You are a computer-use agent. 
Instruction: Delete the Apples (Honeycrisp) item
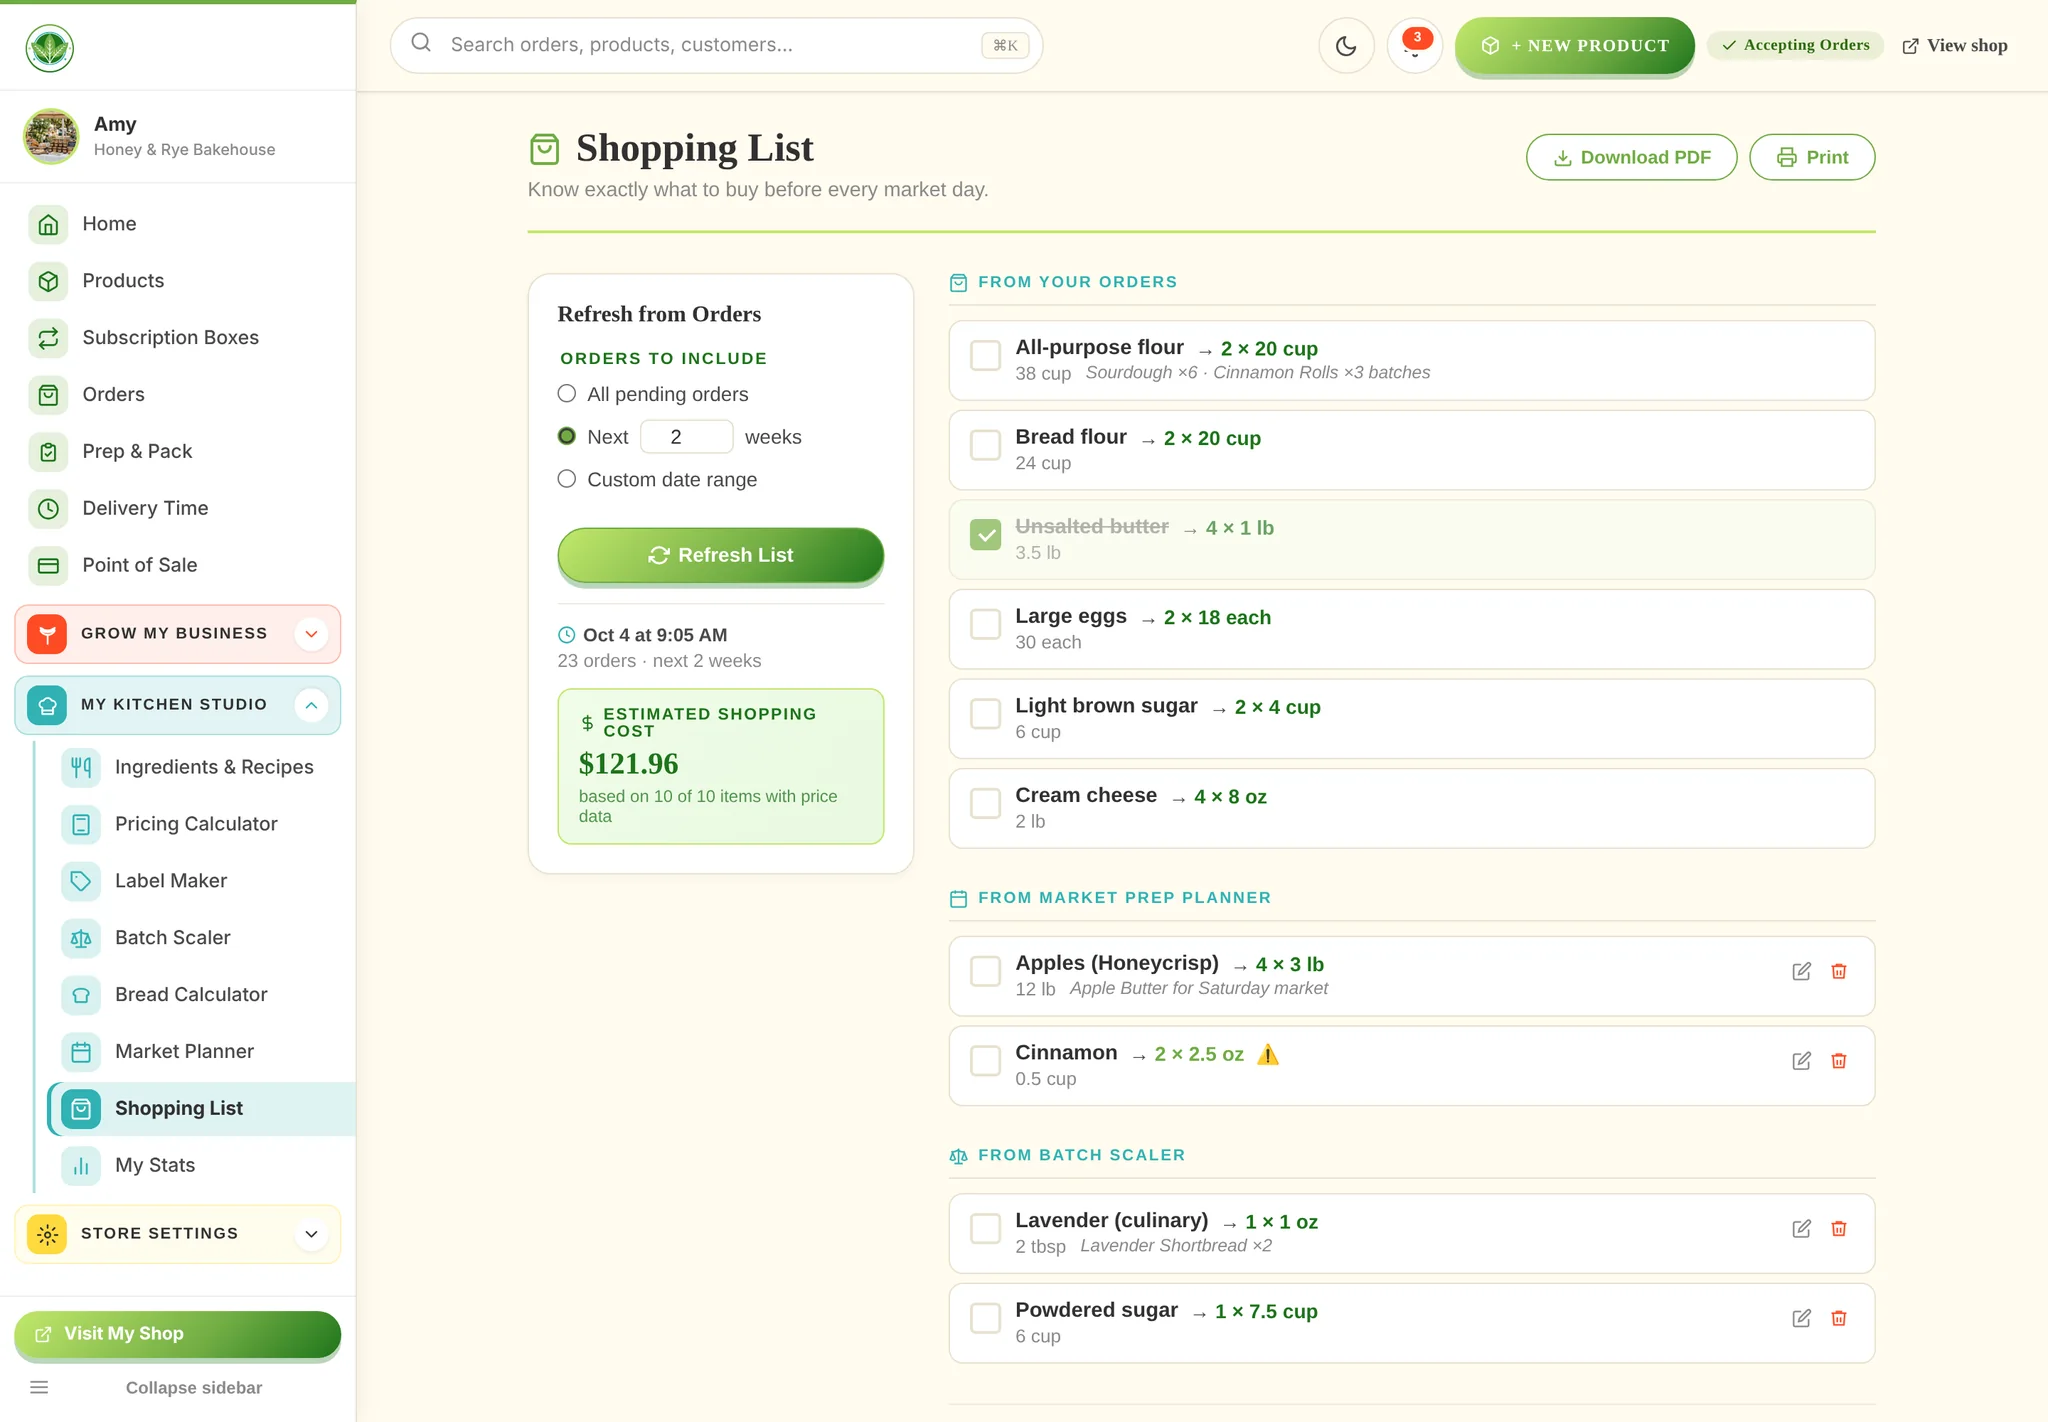(x=1838, y=971)
